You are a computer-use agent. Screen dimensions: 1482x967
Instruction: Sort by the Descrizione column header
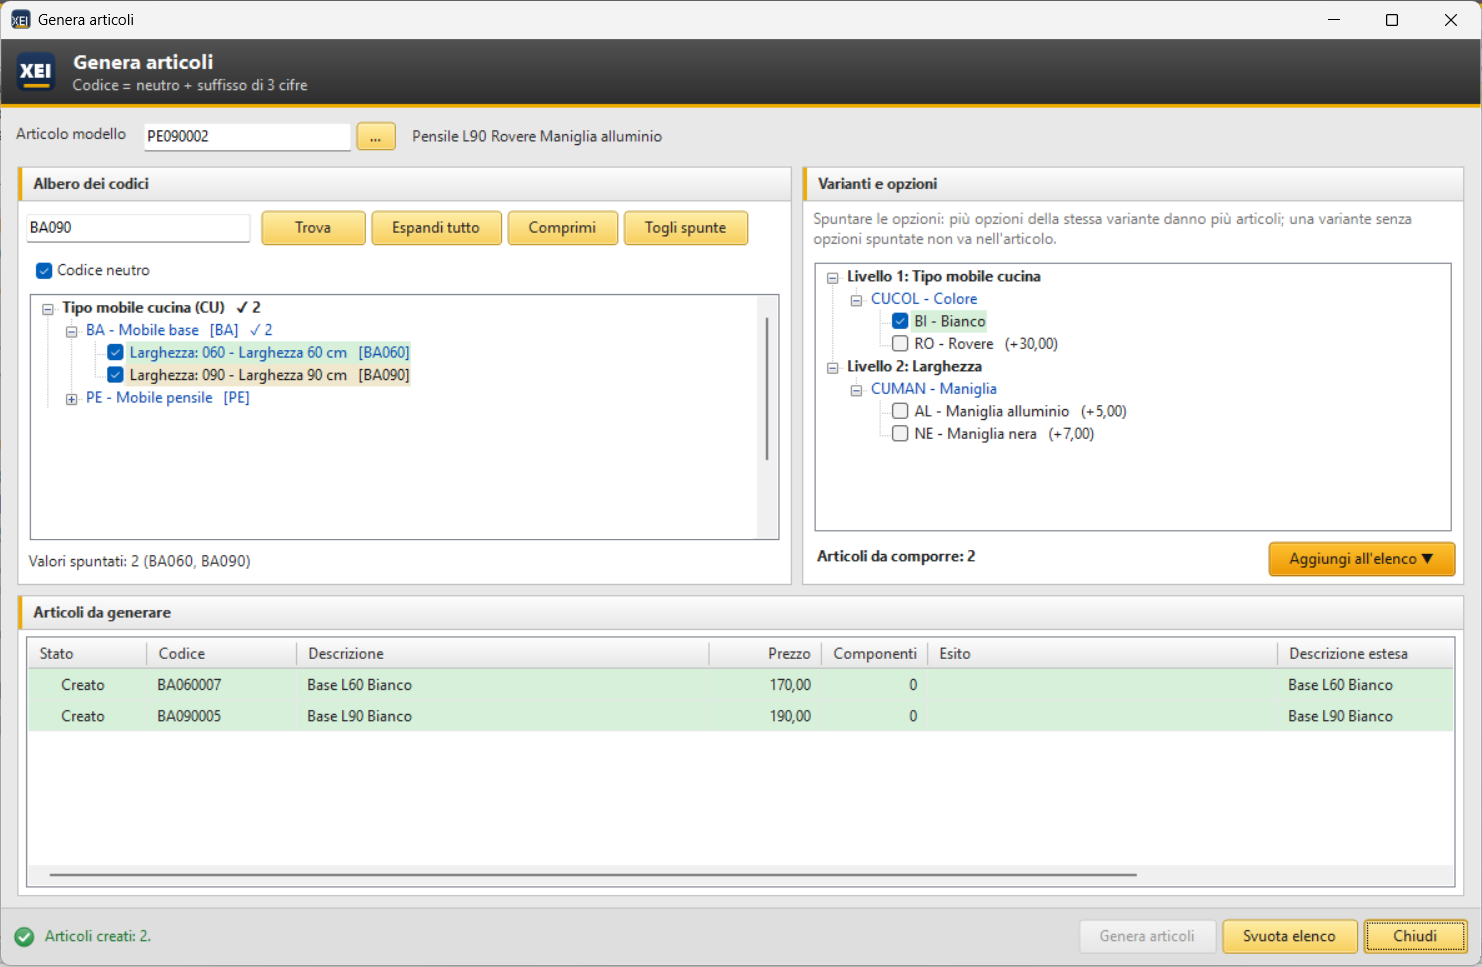coord(502,653)
